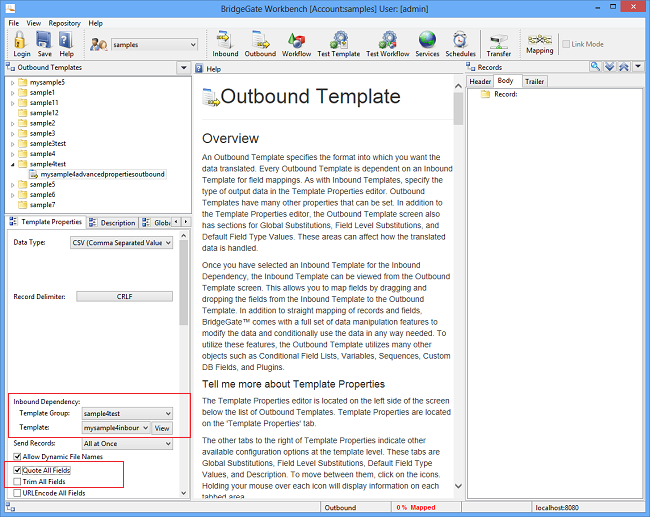Click the Help pane vertical scrollbar thumb
The width and height of the screenshot is (650, 517).
[x=458, y=109]
